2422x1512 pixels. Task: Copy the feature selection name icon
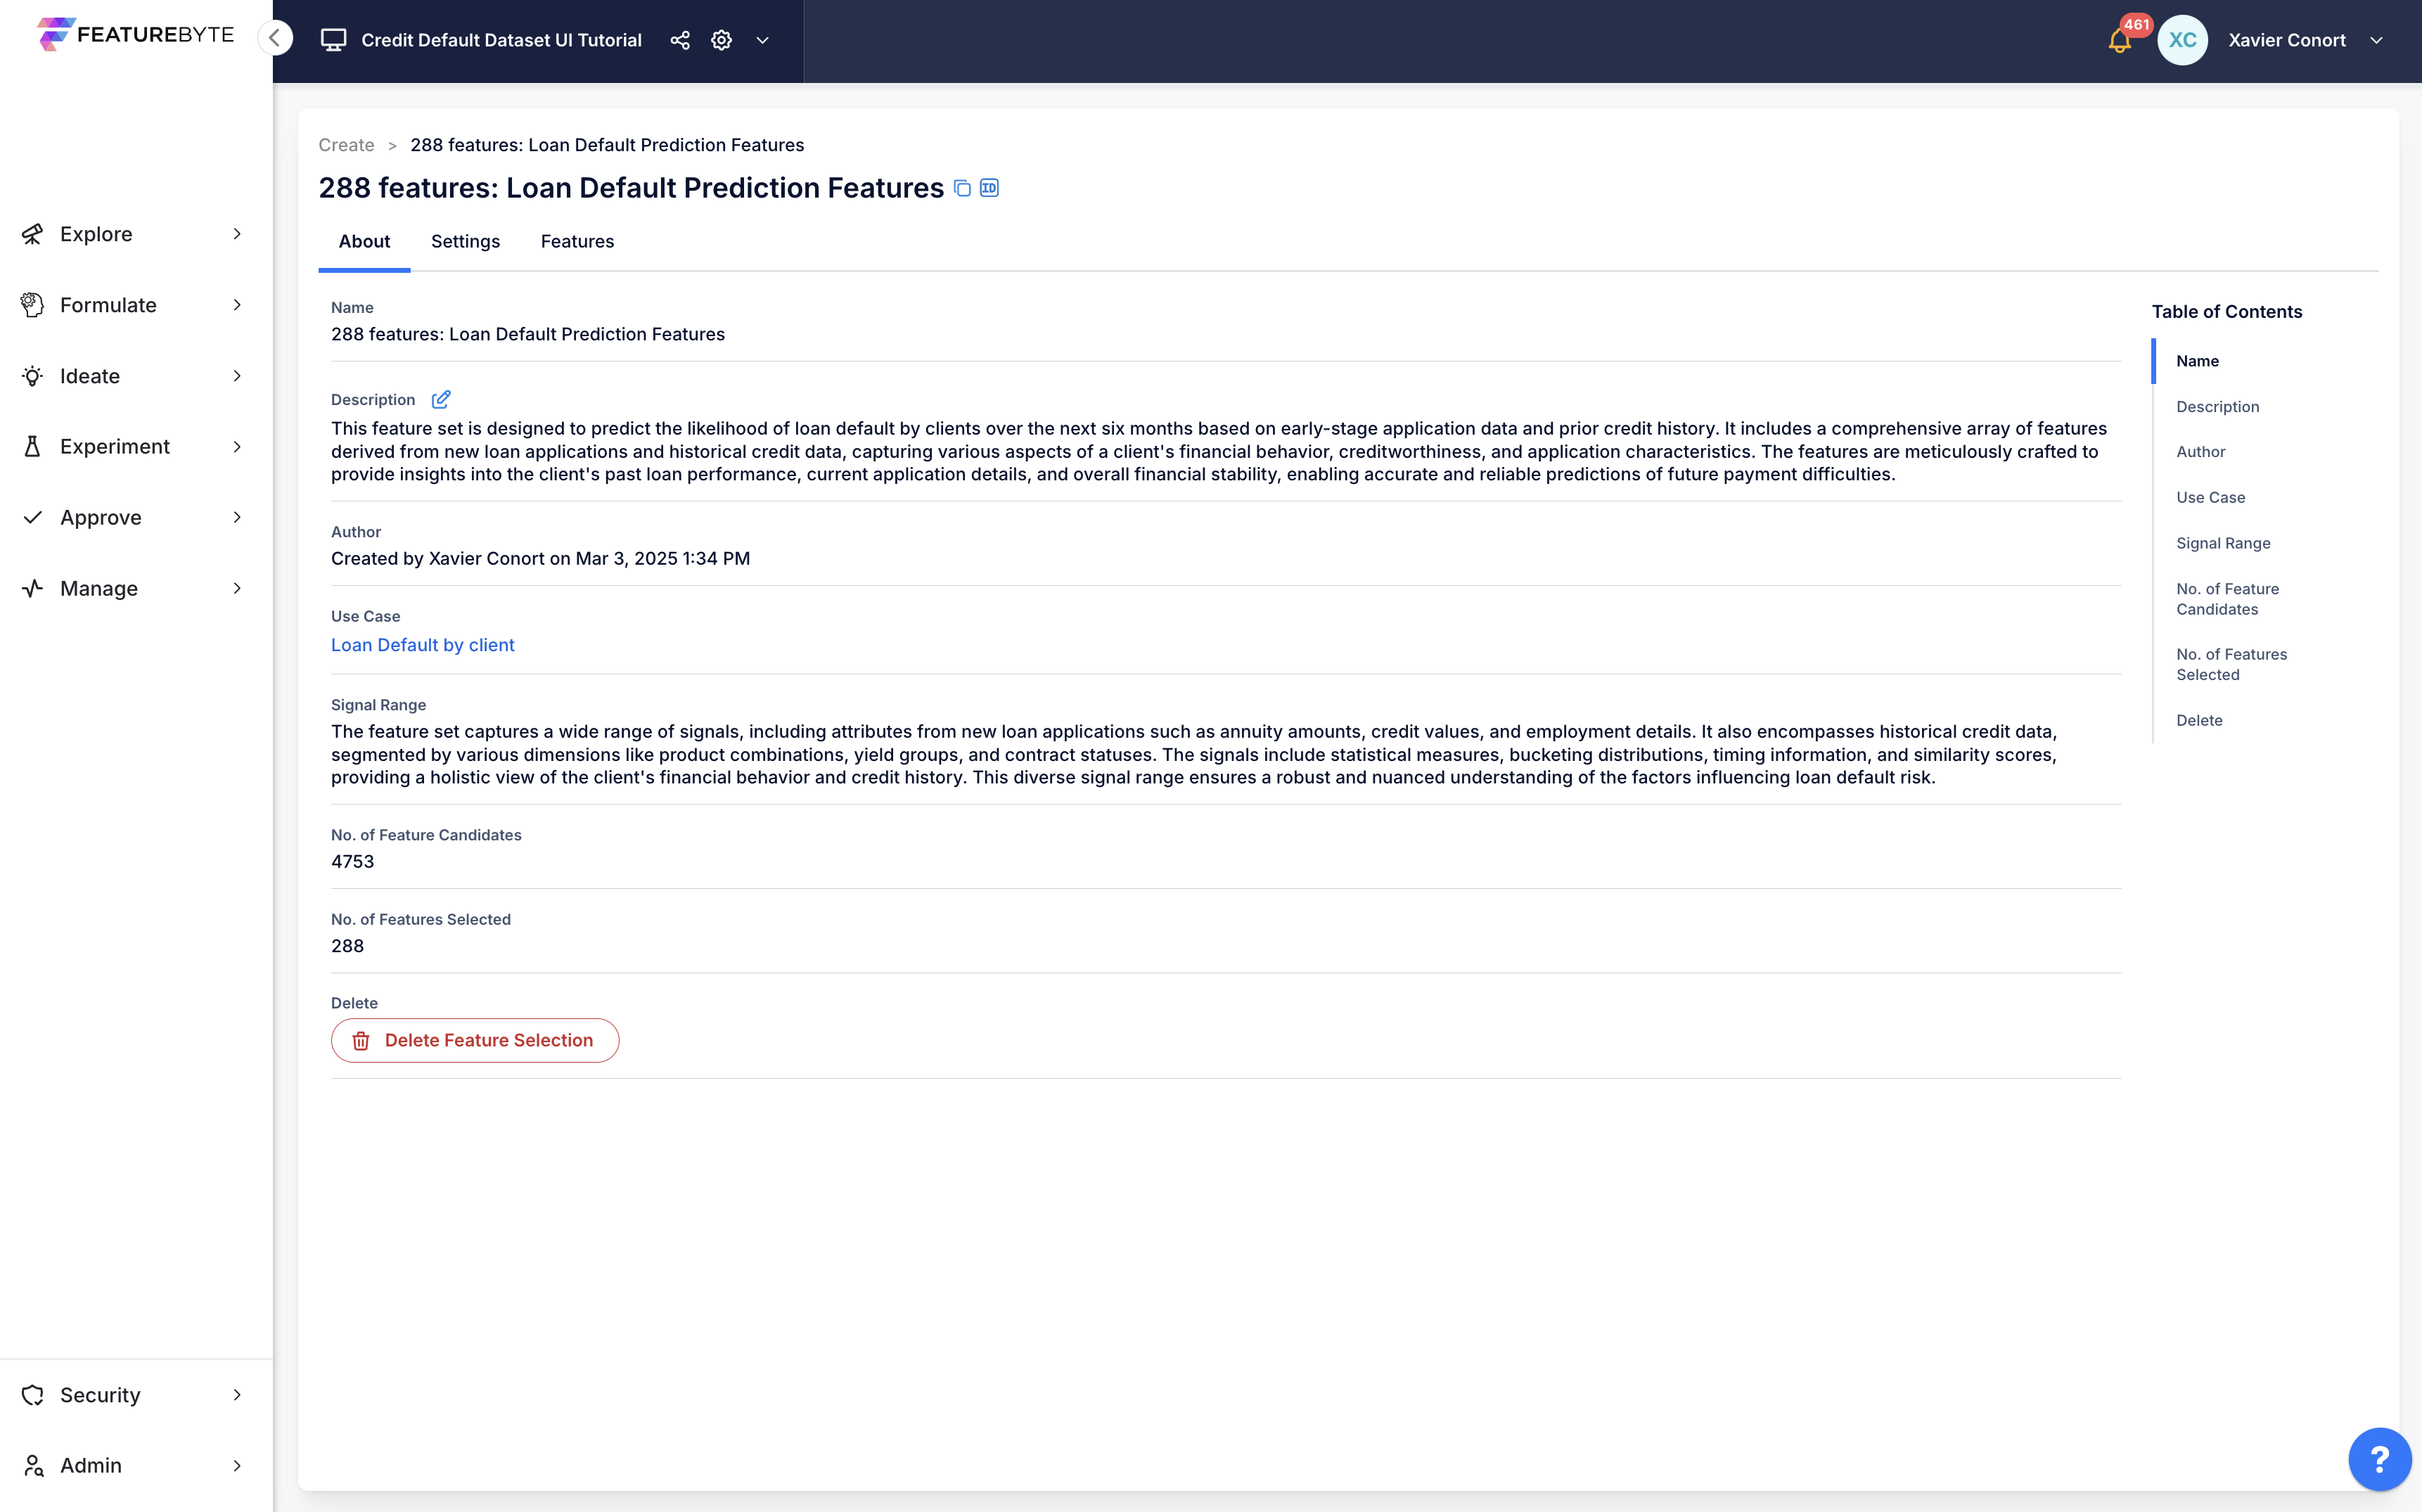962,188
